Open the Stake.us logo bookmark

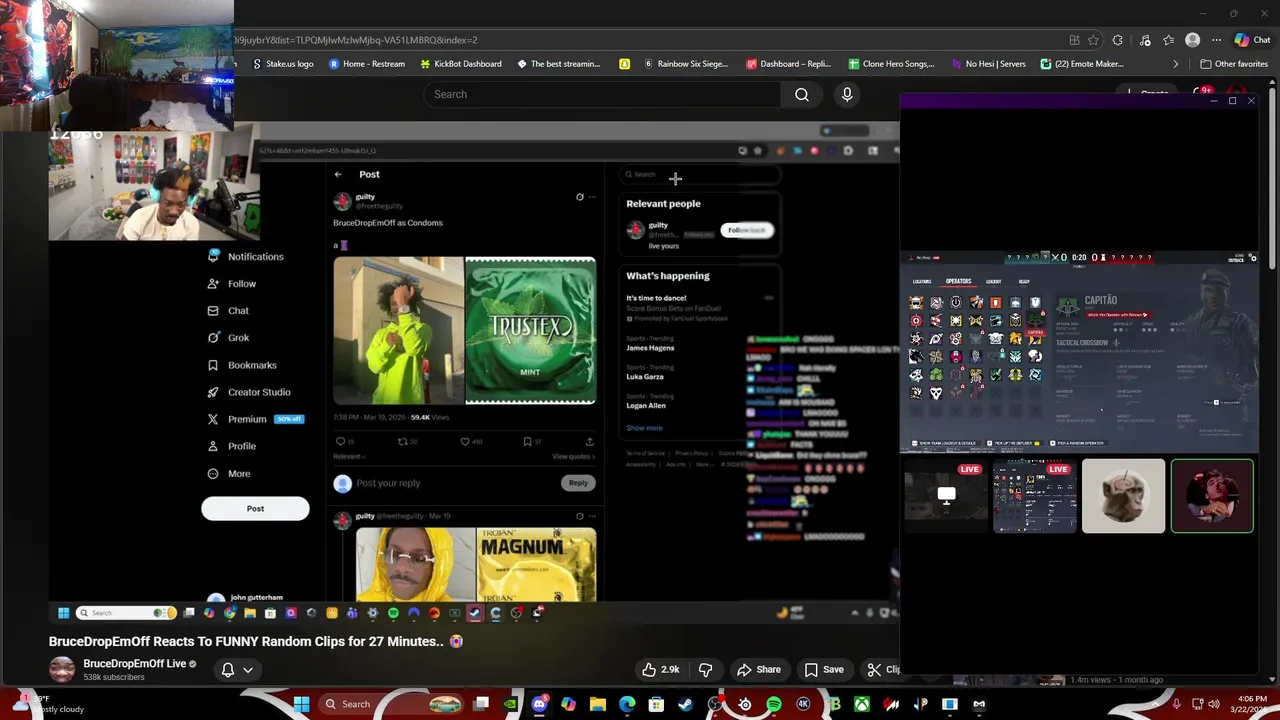click(x=283, y=64)
